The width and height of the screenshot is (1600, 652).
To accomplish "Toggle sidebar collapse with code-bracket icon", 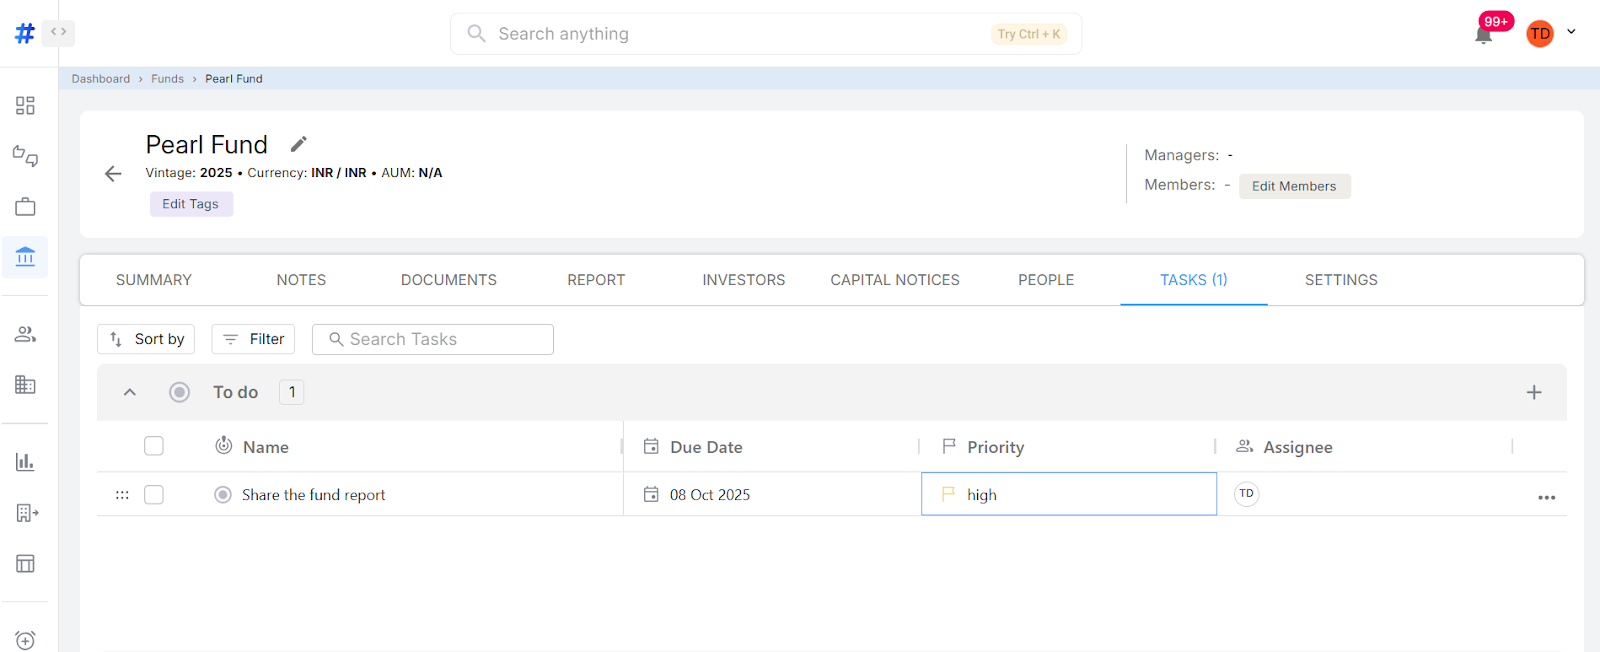I will pos(59,32).
